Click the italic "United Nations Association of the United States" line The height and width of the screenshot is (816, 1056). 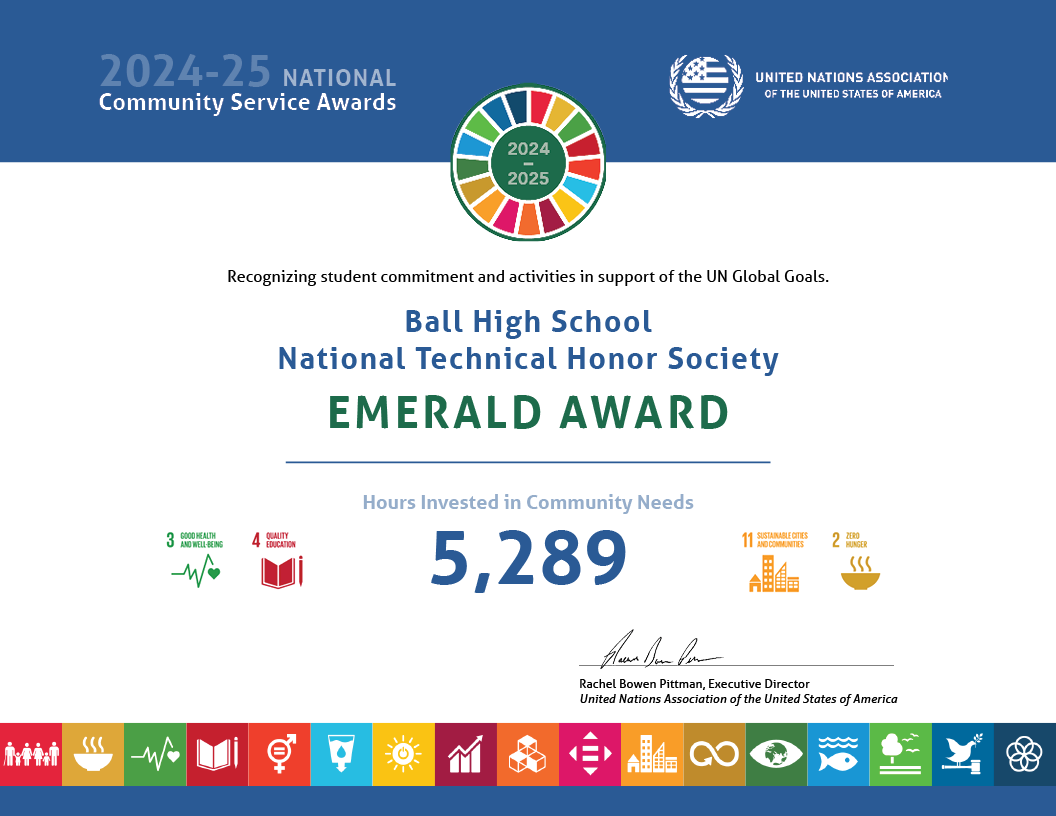click(x=738, y=699)
